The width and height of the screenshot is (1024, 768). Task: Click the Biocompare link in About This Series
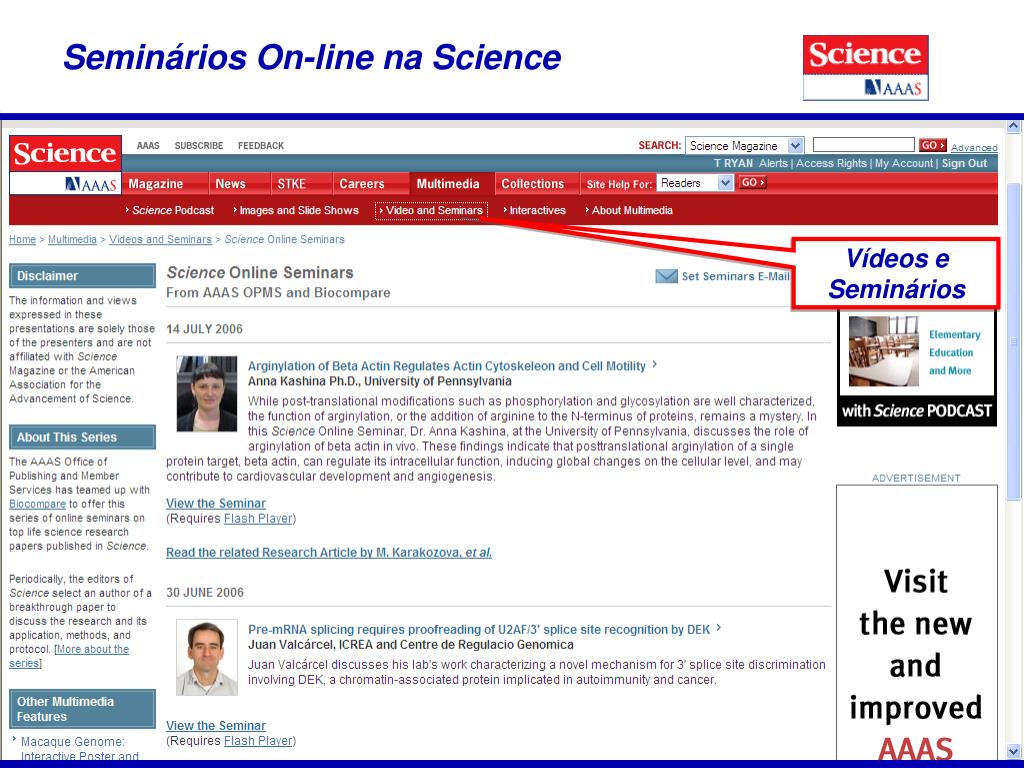(37, 504)
